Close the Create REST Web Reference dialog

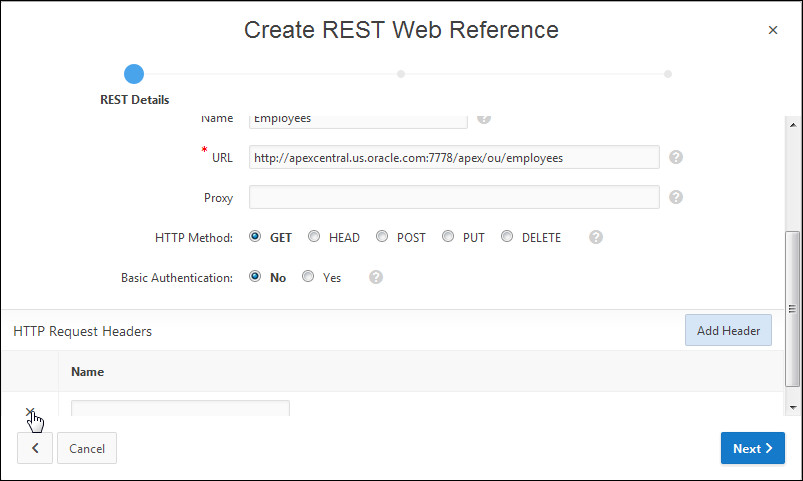(772, 30)
